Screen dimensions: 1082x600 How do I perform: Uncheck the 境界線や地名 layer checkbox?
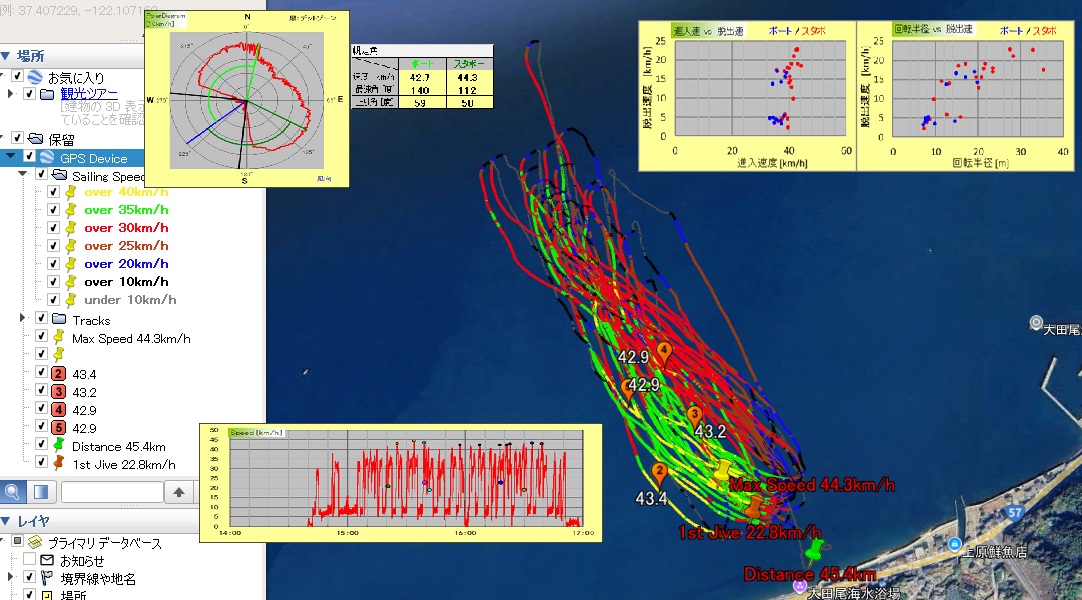pyautogui.click(x=30, y=577)
